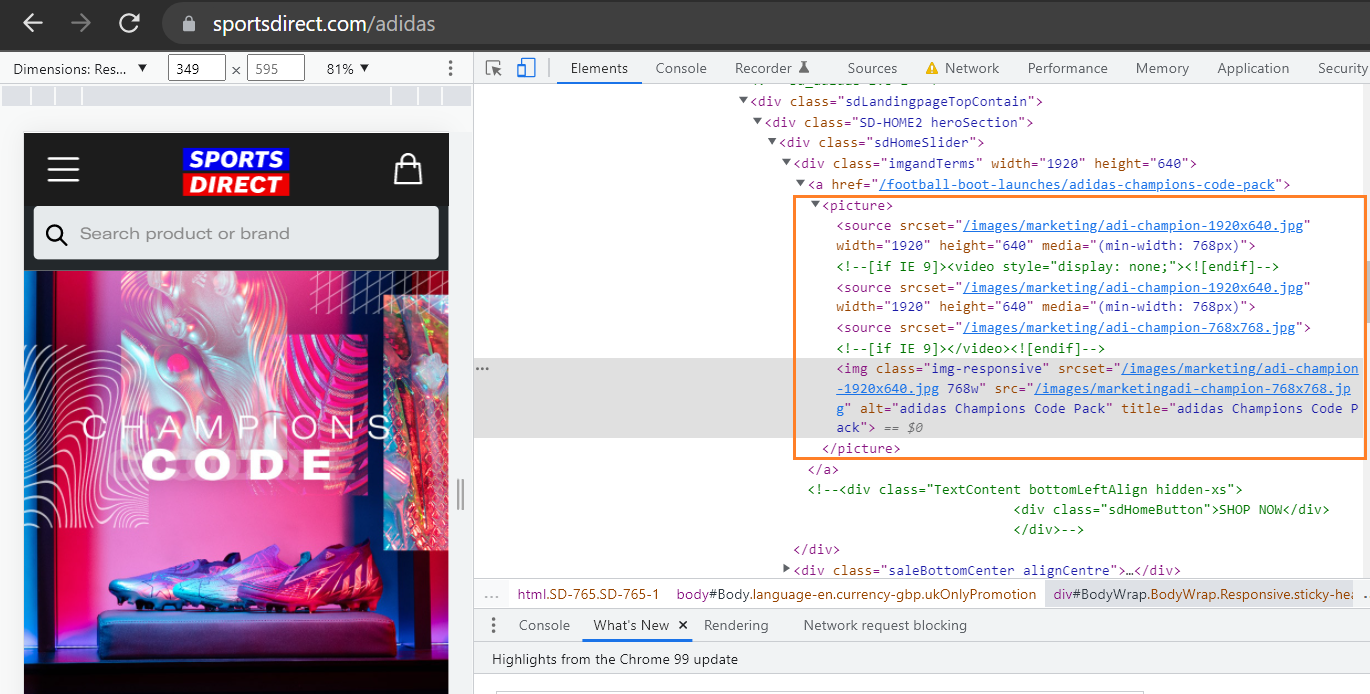The image size is (1370, 694).
Task: Open device toolbar three-dot menu
Action: pos(450,68)
